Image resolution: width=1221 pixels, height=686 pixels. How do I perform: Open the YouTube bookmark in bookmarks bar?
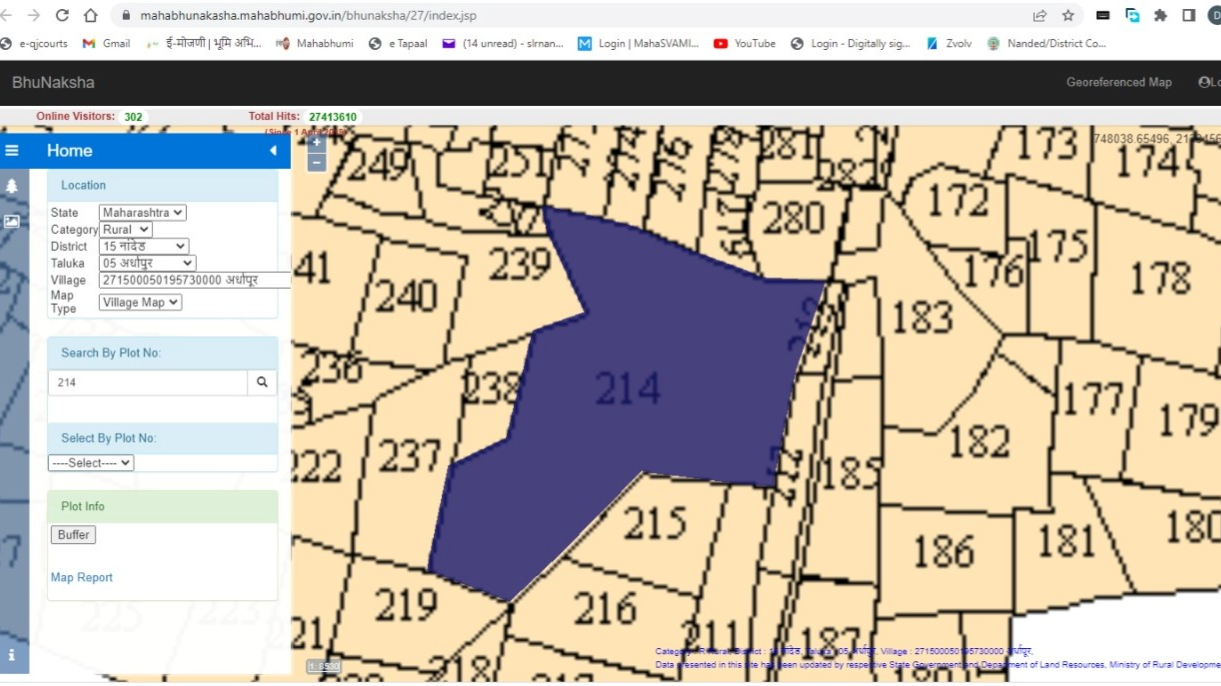point(745,43)
